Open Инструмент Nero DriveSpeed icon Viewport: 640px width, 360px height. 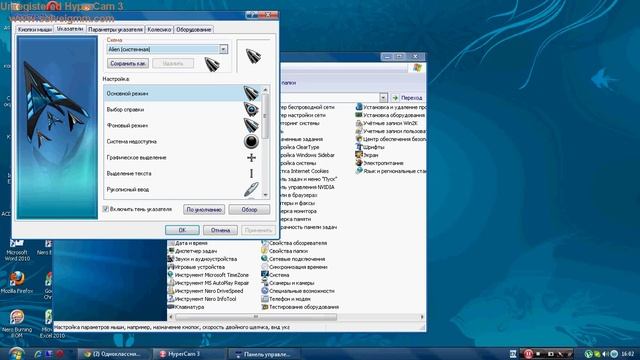(x=171, y=291)
